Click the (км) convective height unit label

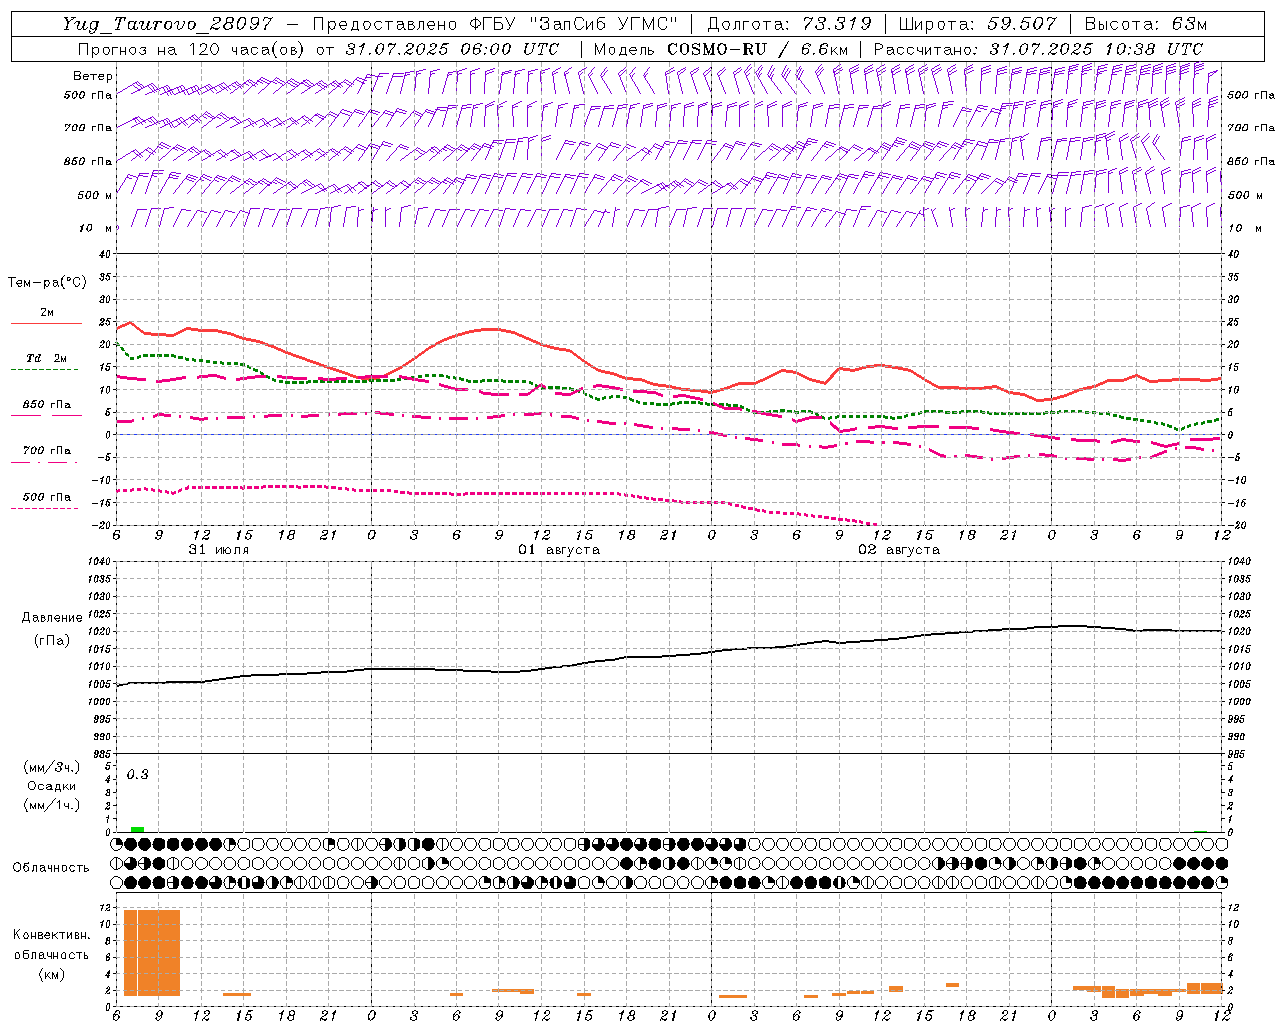point(52,974)
